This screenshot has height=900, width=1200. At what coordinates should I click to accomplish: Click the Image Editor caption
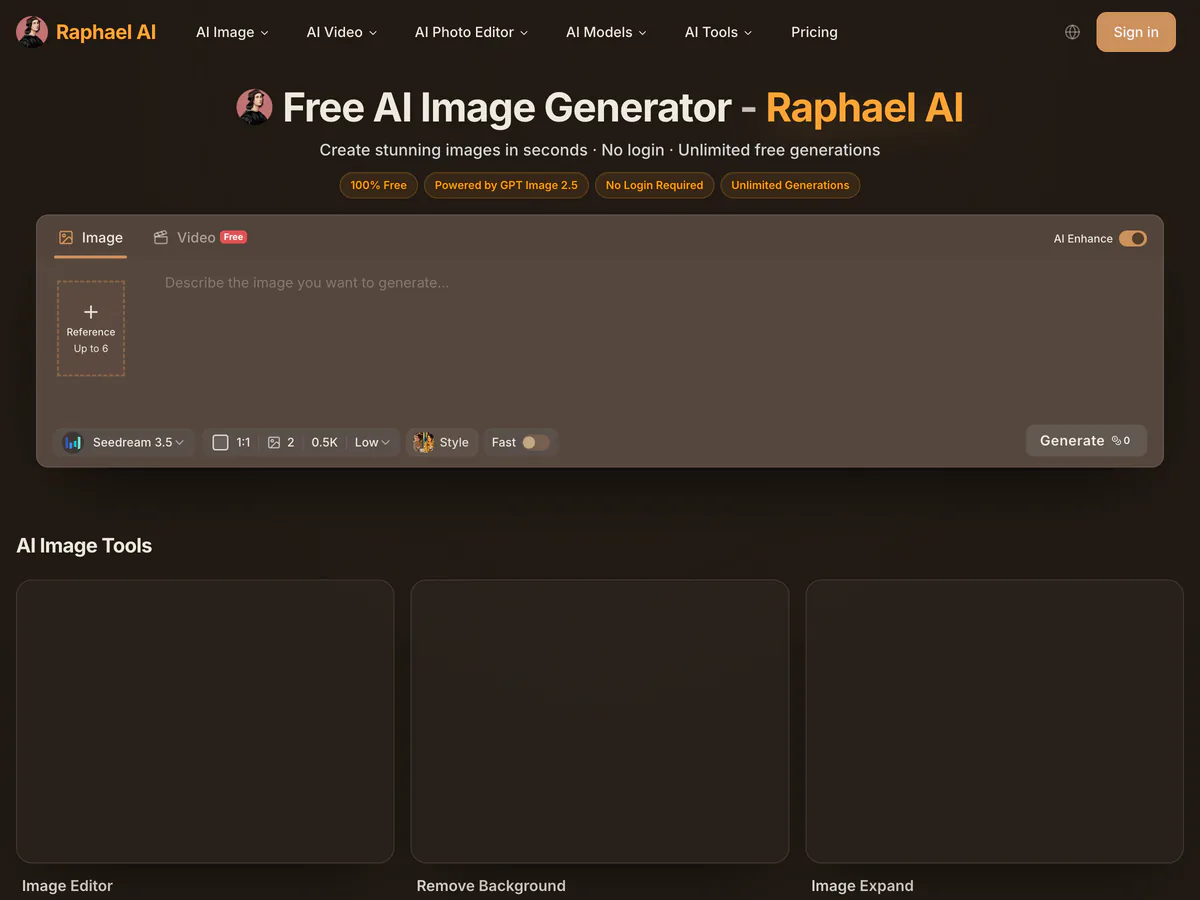pyautogui.click(x=67, y=886)
